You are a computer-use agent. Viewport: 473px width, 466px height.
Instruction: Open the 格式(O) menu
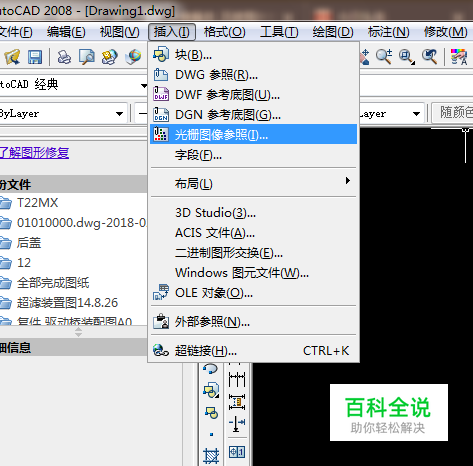[x=225, y=32]
